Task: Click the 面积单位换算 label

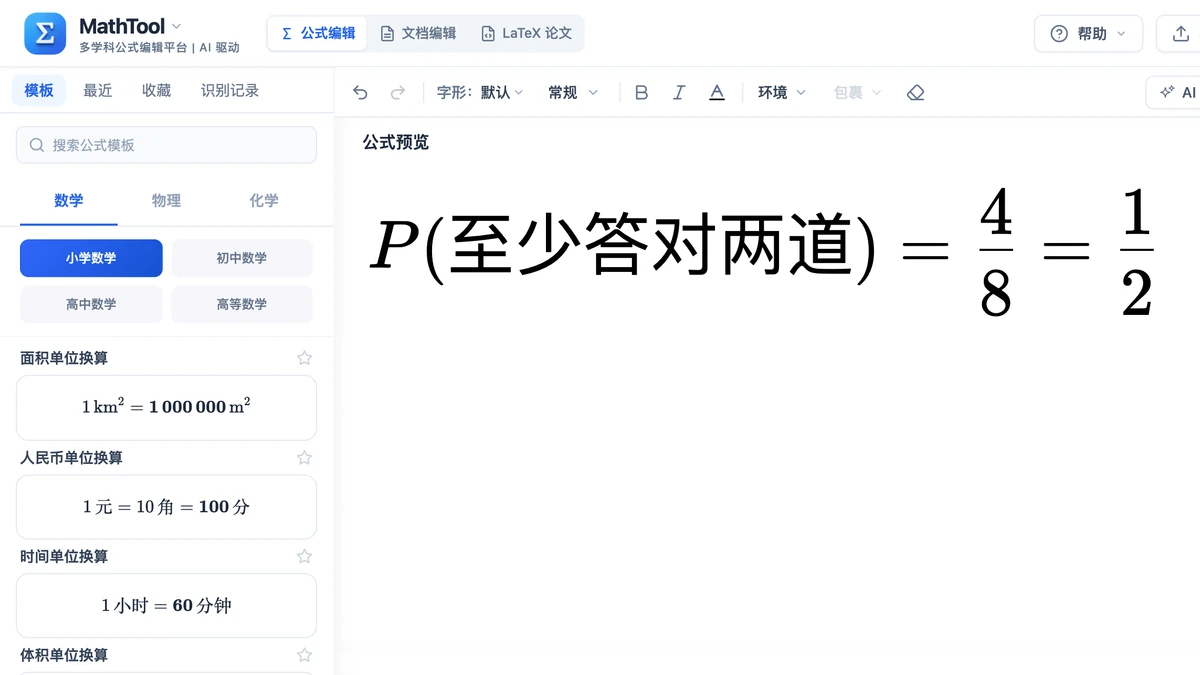Action: (x=64, y=358)
